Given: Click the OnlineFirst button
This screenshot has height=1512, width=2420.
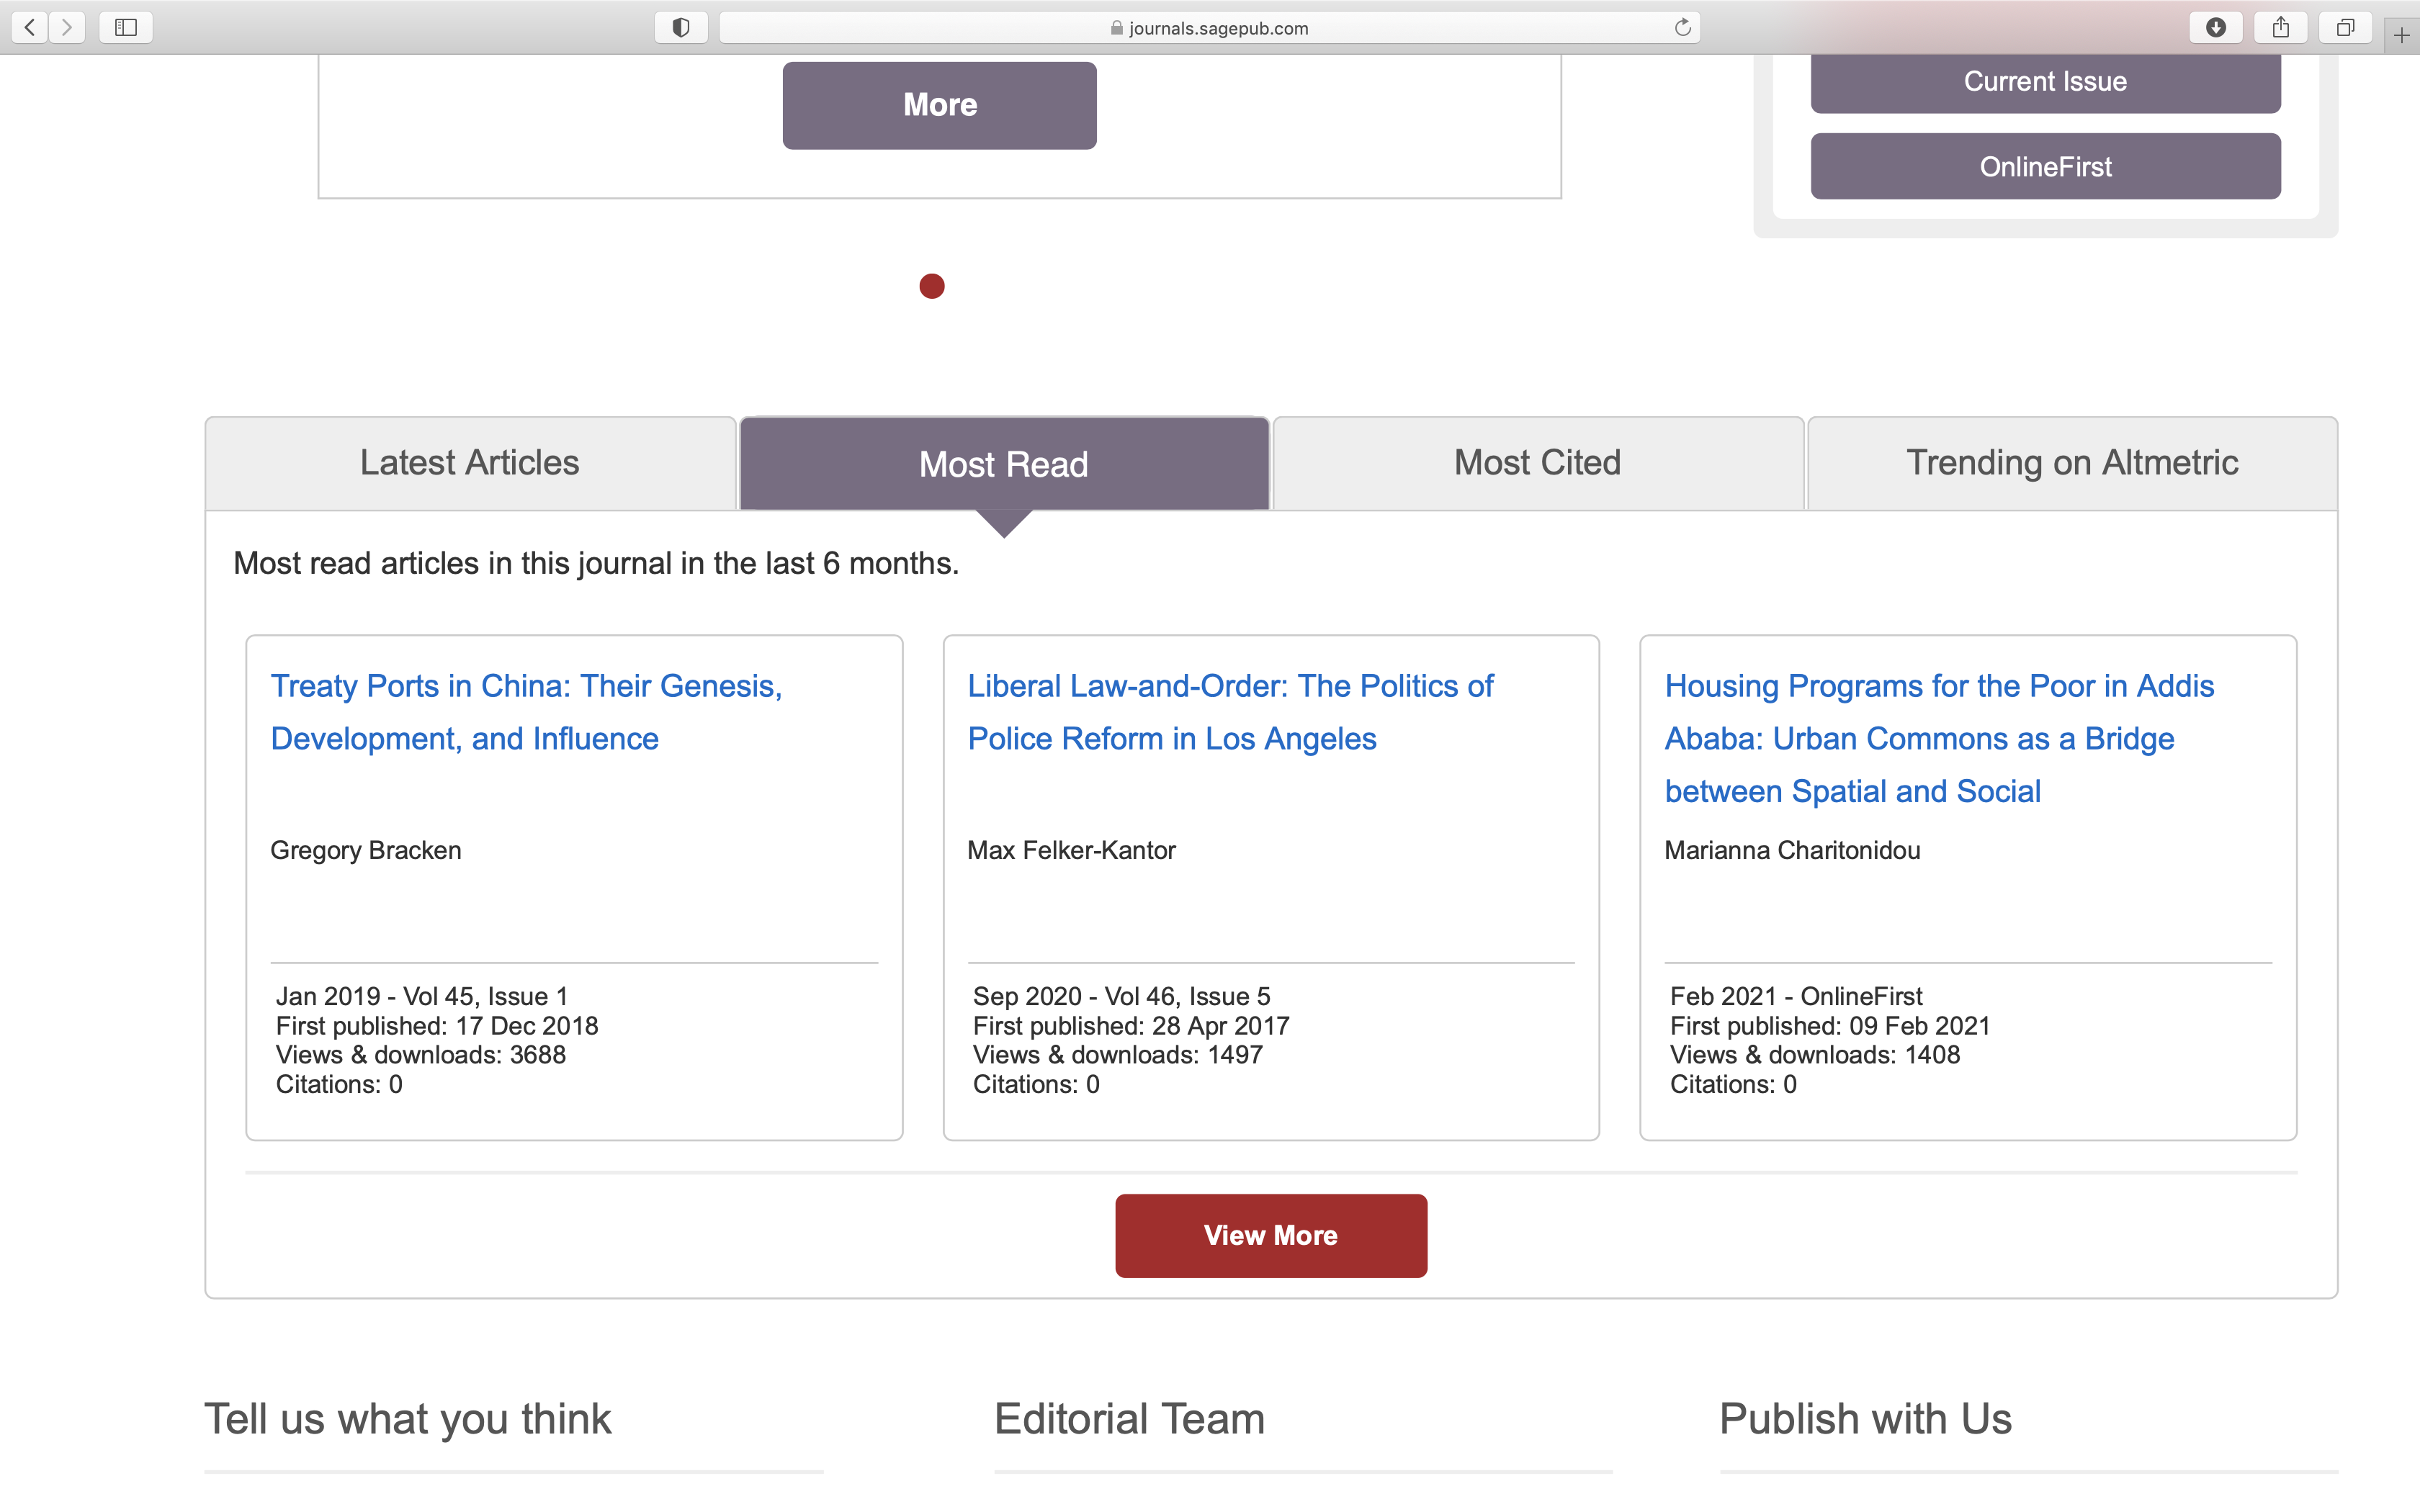Looking at the screenshot, I should tap(2046, 166).
